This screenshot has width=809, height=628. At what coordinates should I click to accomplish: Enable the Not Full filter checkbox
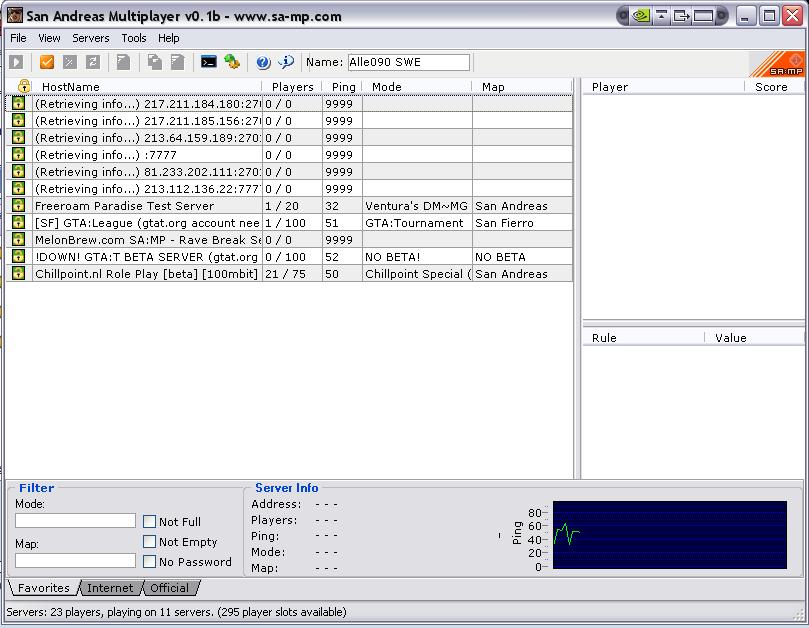pyautogui.click(x=149, y=522)
